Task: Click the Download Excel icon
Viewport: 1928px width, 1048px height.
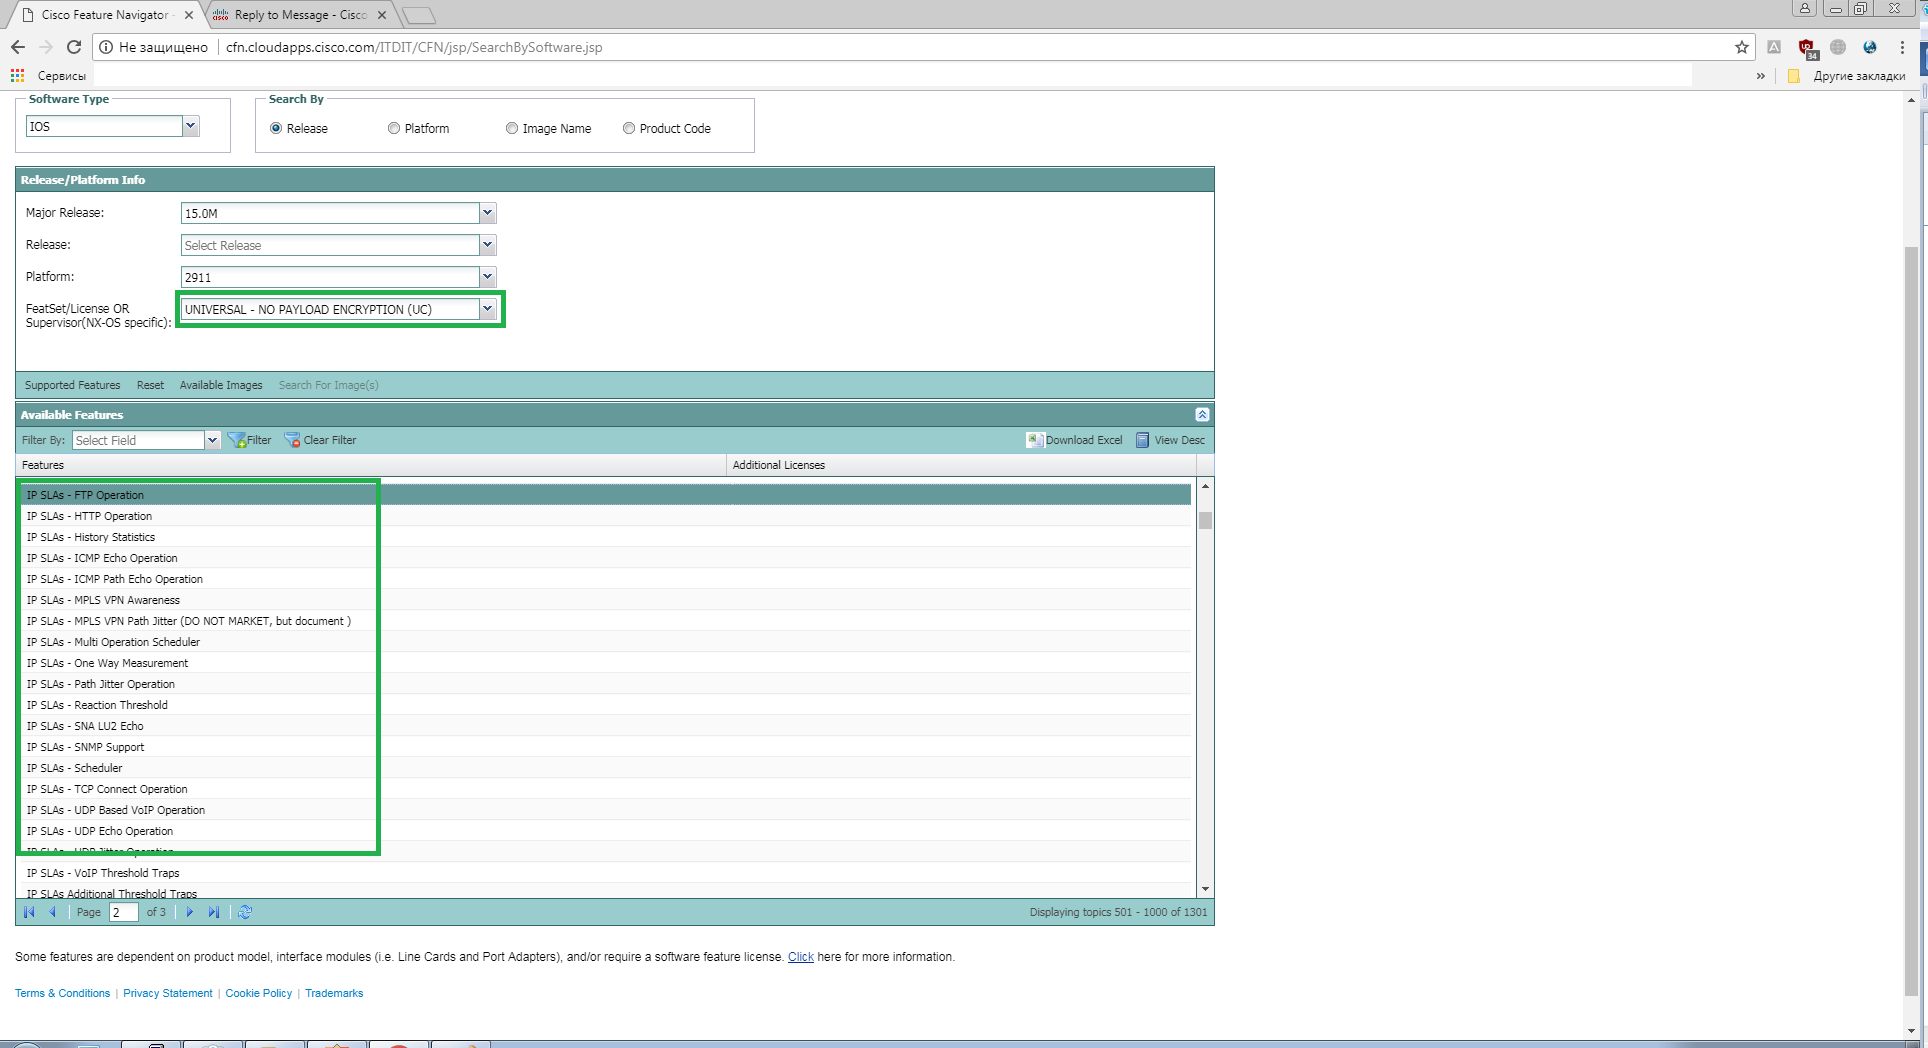Action: [1036, 440]
